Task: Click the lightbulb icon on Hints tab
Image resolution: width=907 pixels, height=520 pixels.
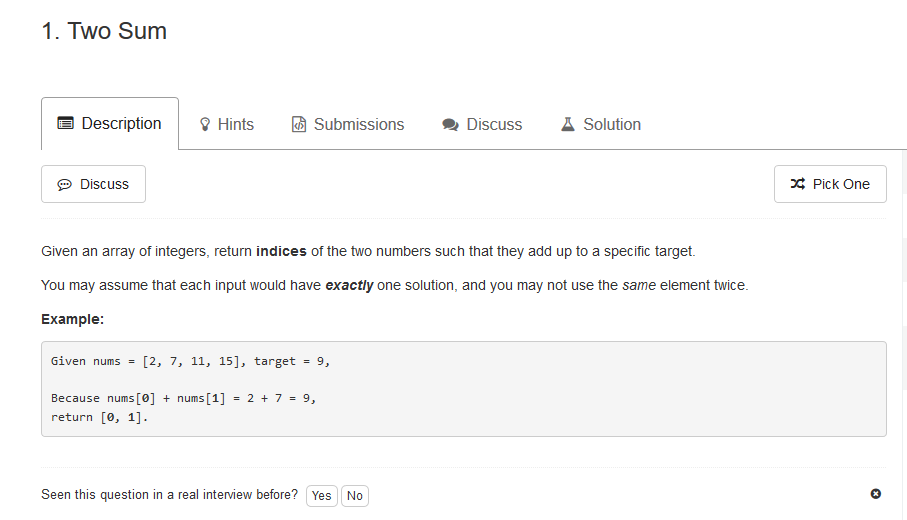Action: point(205,124)
